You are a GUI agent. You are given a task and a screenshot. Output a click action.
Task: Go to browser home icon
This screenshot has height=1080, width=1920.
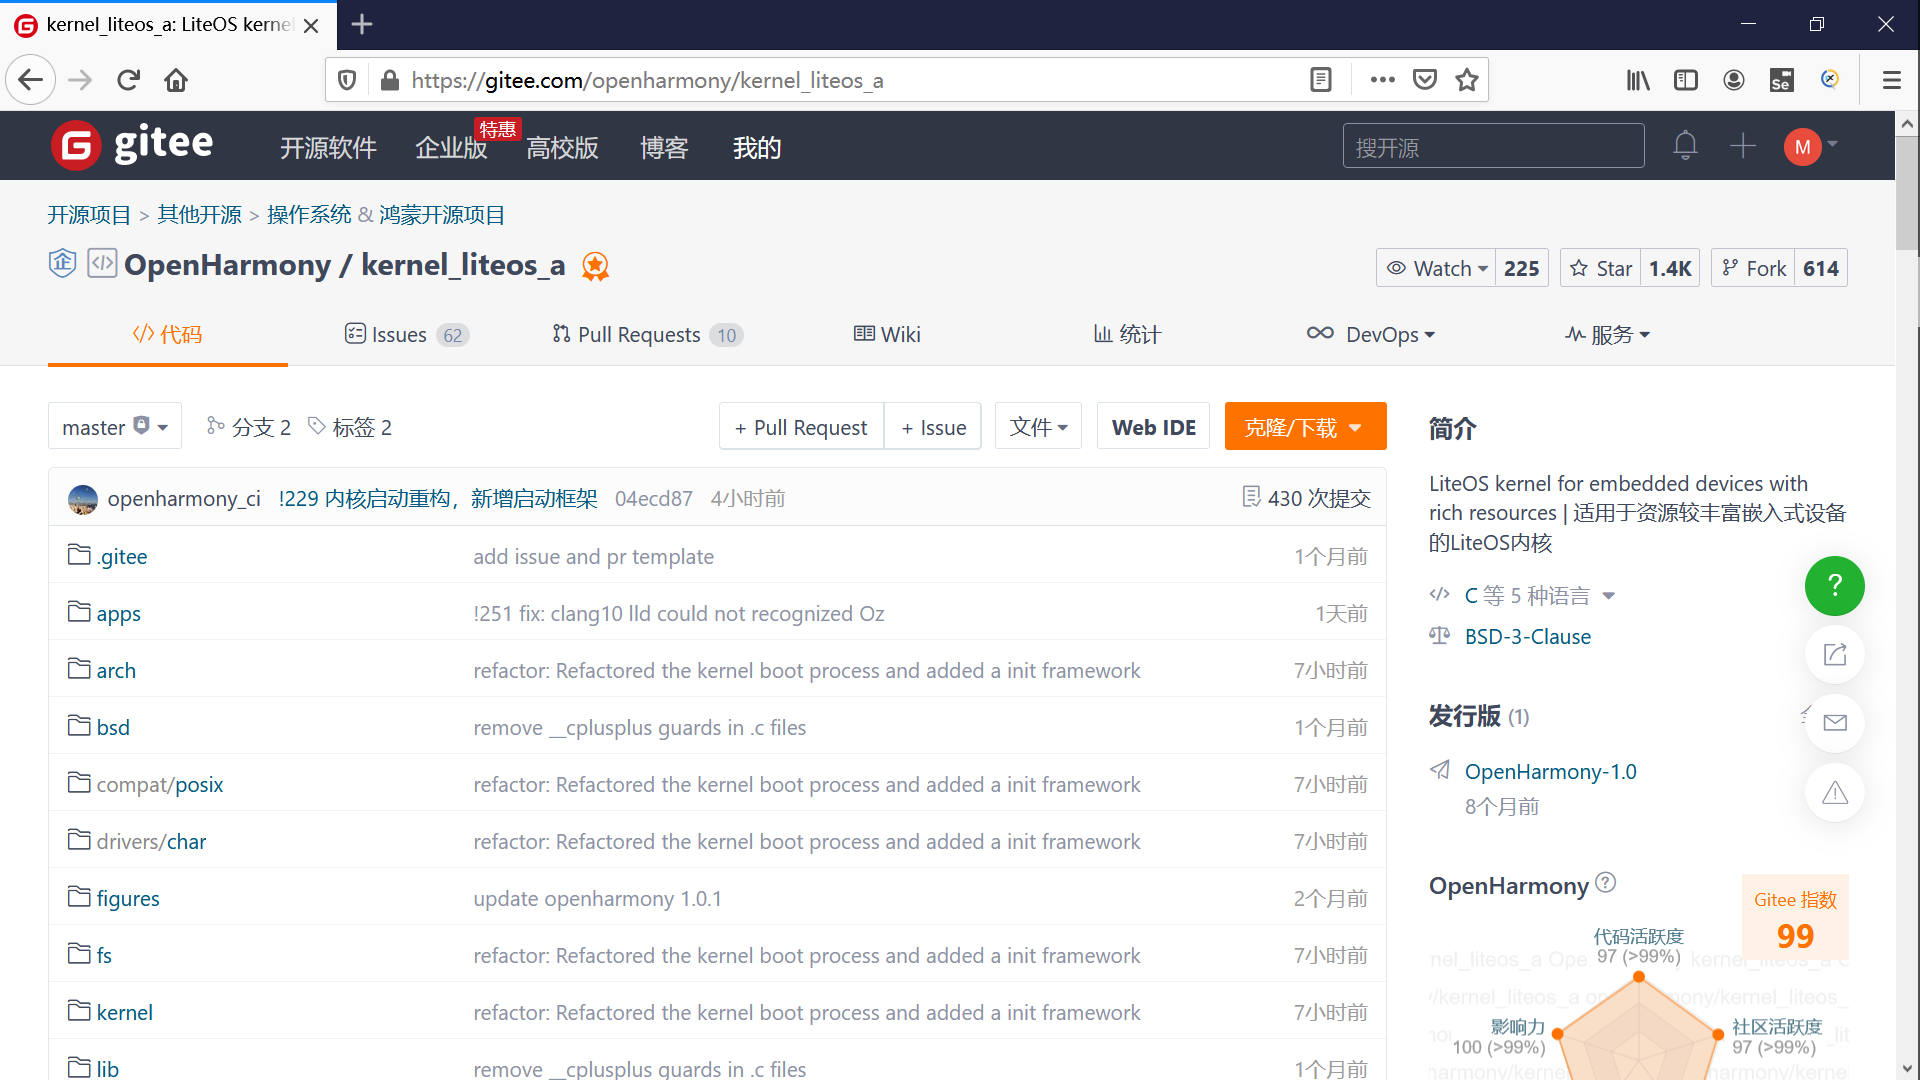176,80
